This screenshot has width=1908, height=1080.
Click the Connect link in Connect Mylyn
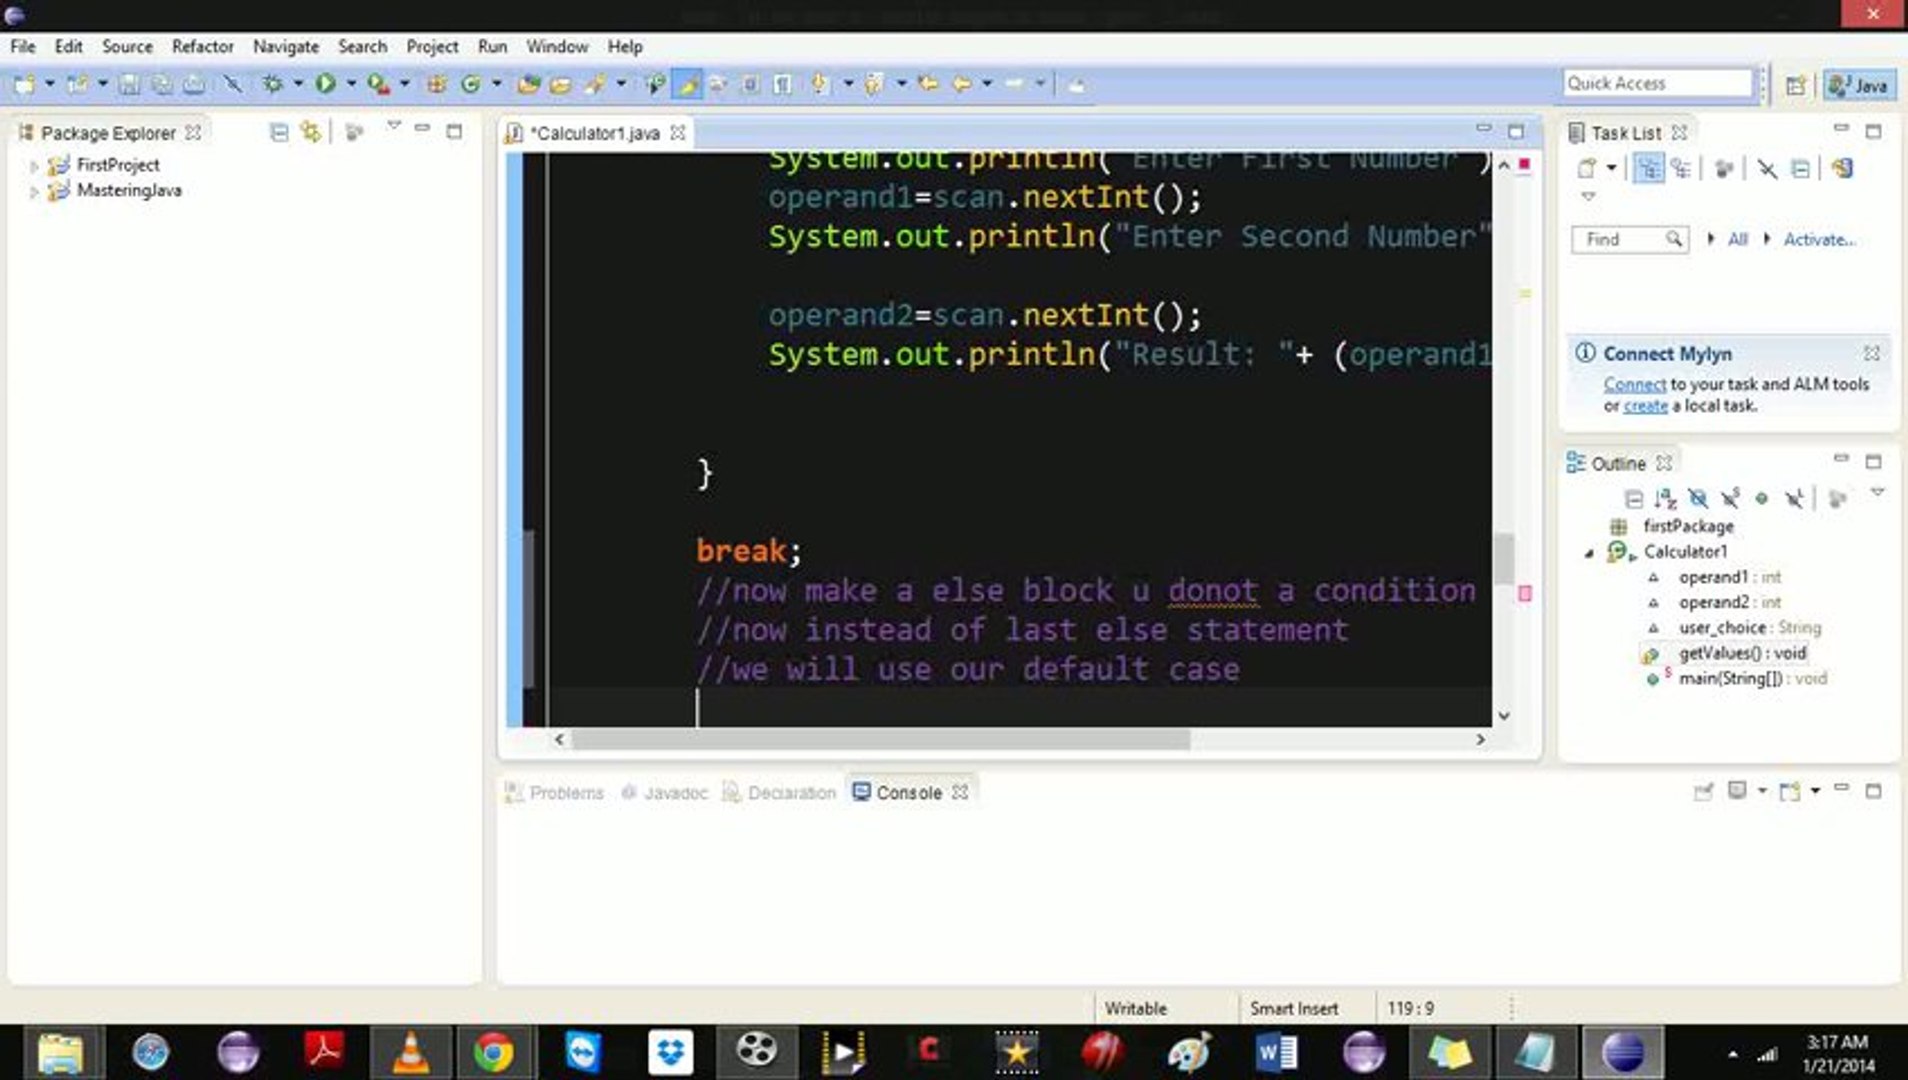(x=1636, y=384)
